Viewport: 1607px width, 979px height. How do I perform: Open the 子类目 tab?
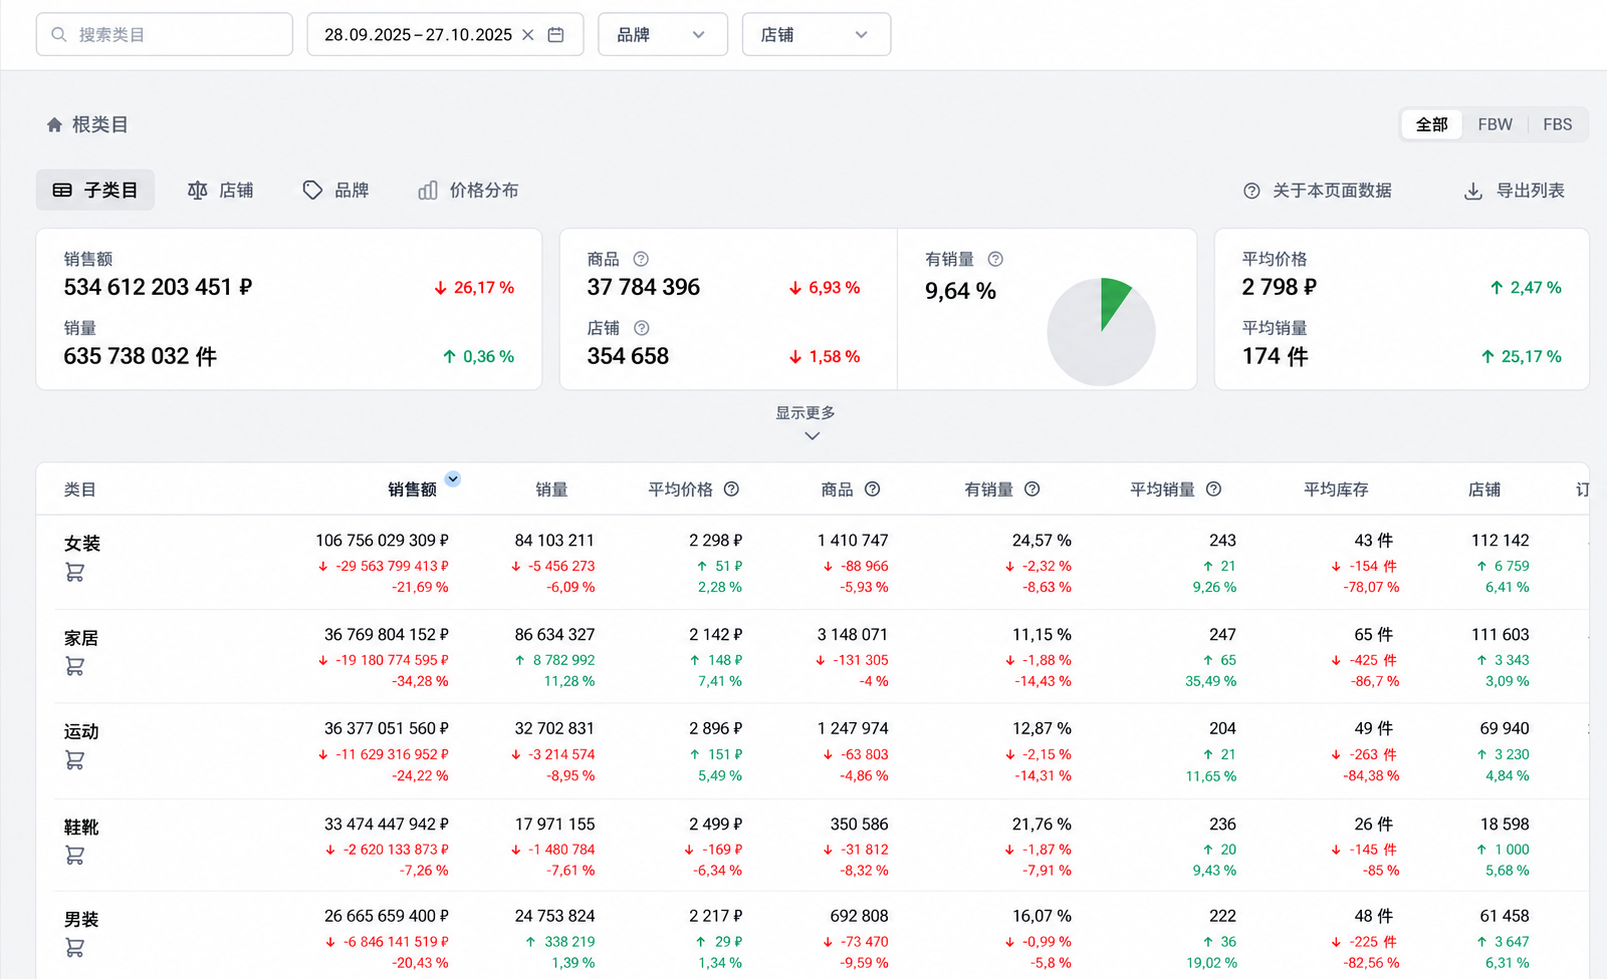click(x=95, y=190)
